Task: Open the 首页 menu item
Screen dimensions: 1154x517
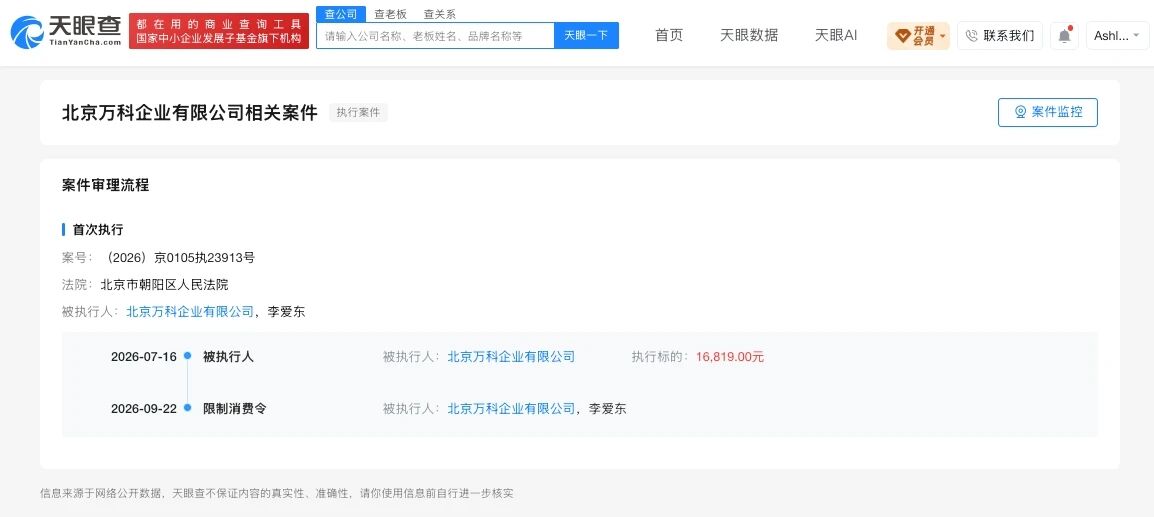Action: click(669, 35)
